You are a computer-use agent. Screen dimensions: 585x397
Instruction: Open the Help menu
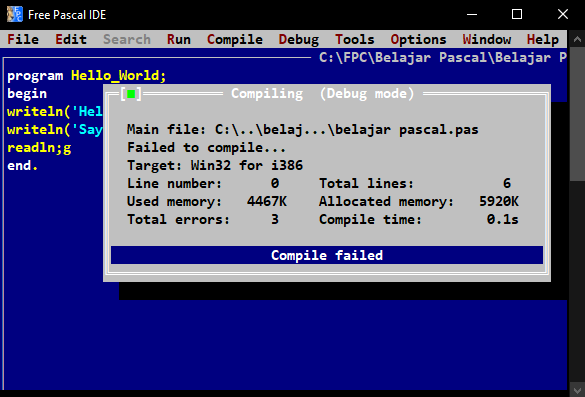point(542,39)
